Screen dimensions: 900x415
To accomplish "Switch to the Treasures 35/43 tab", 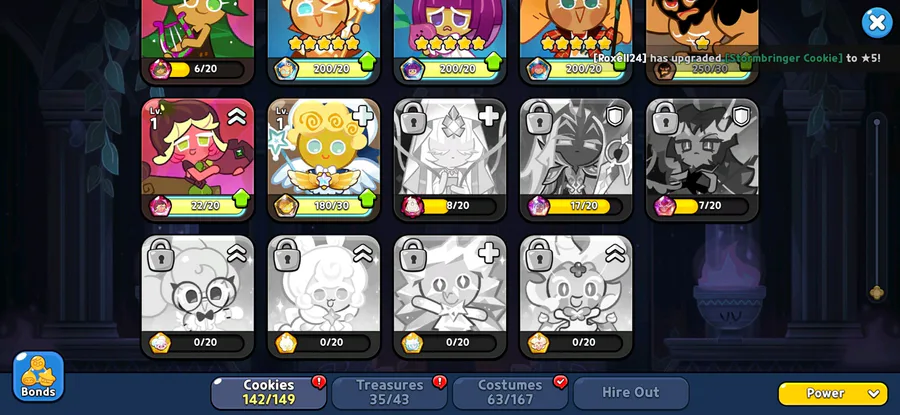I will click(389, 393).
